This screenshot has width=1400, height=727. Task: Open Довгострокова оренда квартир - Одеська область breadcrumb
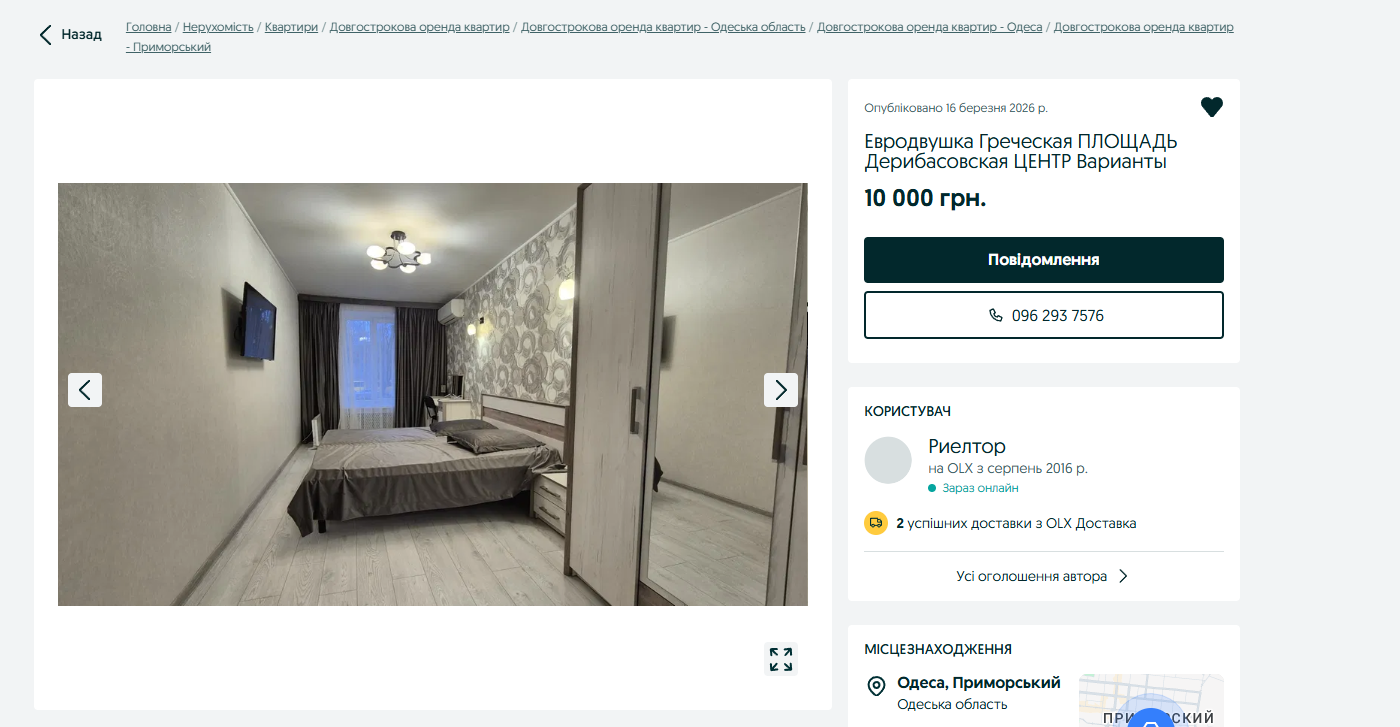click(x=663, y=27)
